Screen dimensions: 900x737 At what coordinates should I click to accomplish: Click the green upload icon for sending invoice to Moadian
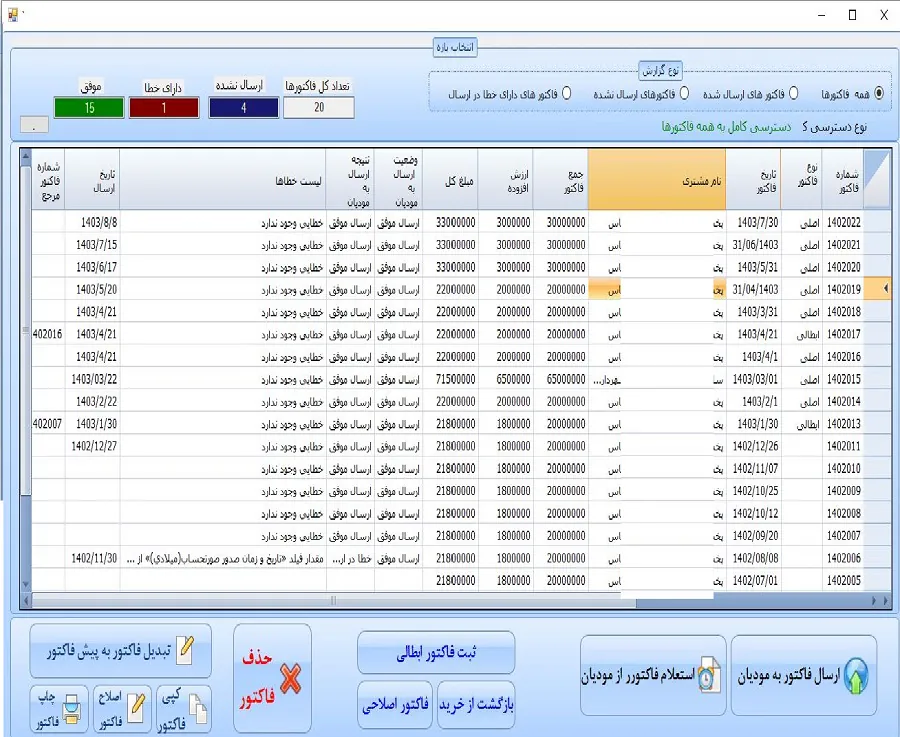[x=856, y=677]
